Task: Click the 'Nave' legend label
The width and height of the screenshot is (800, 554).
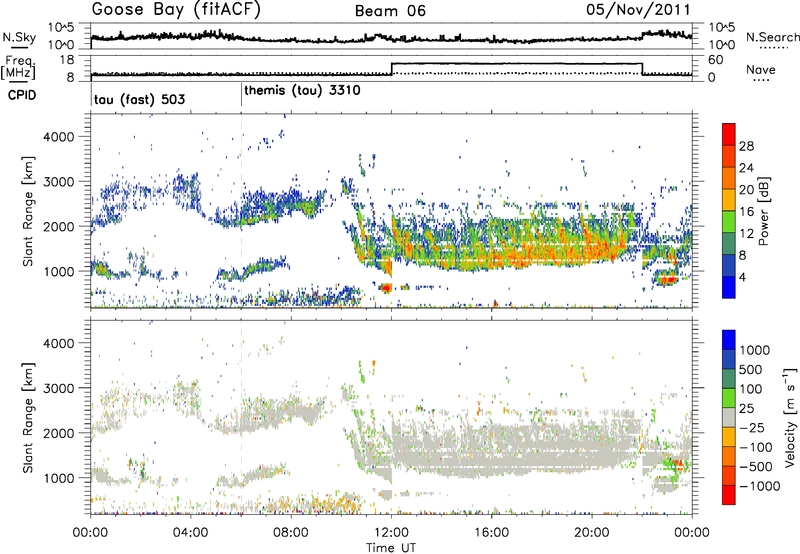Action: [760, 70]
